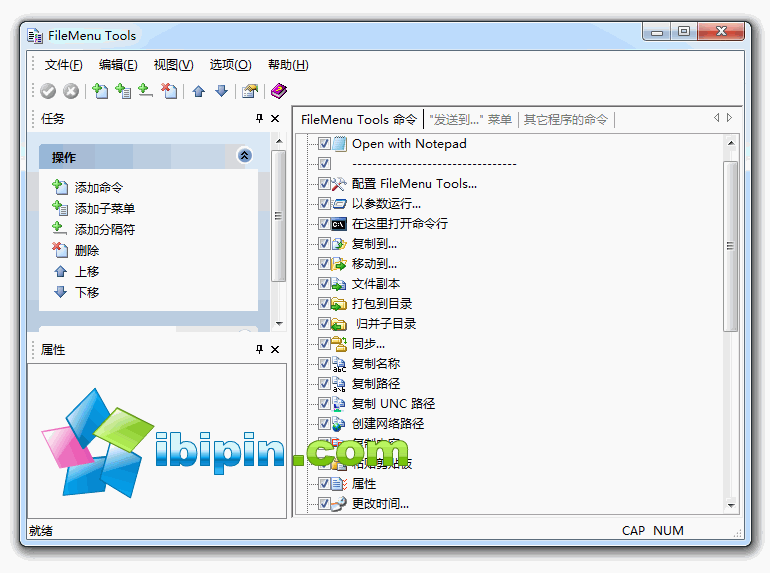
Task: Click the 删除 icon in tasks panel
Action: click(60, 250)
